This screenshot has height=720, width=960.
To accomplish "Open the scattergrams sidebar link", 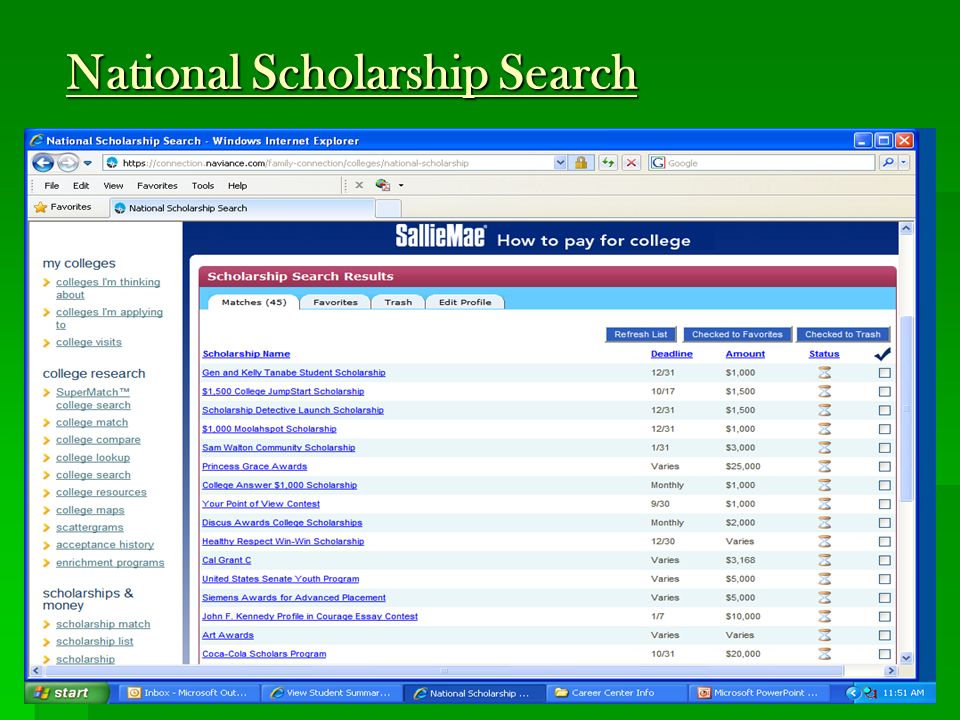I will pyautogui.click(x=89, y=527).
